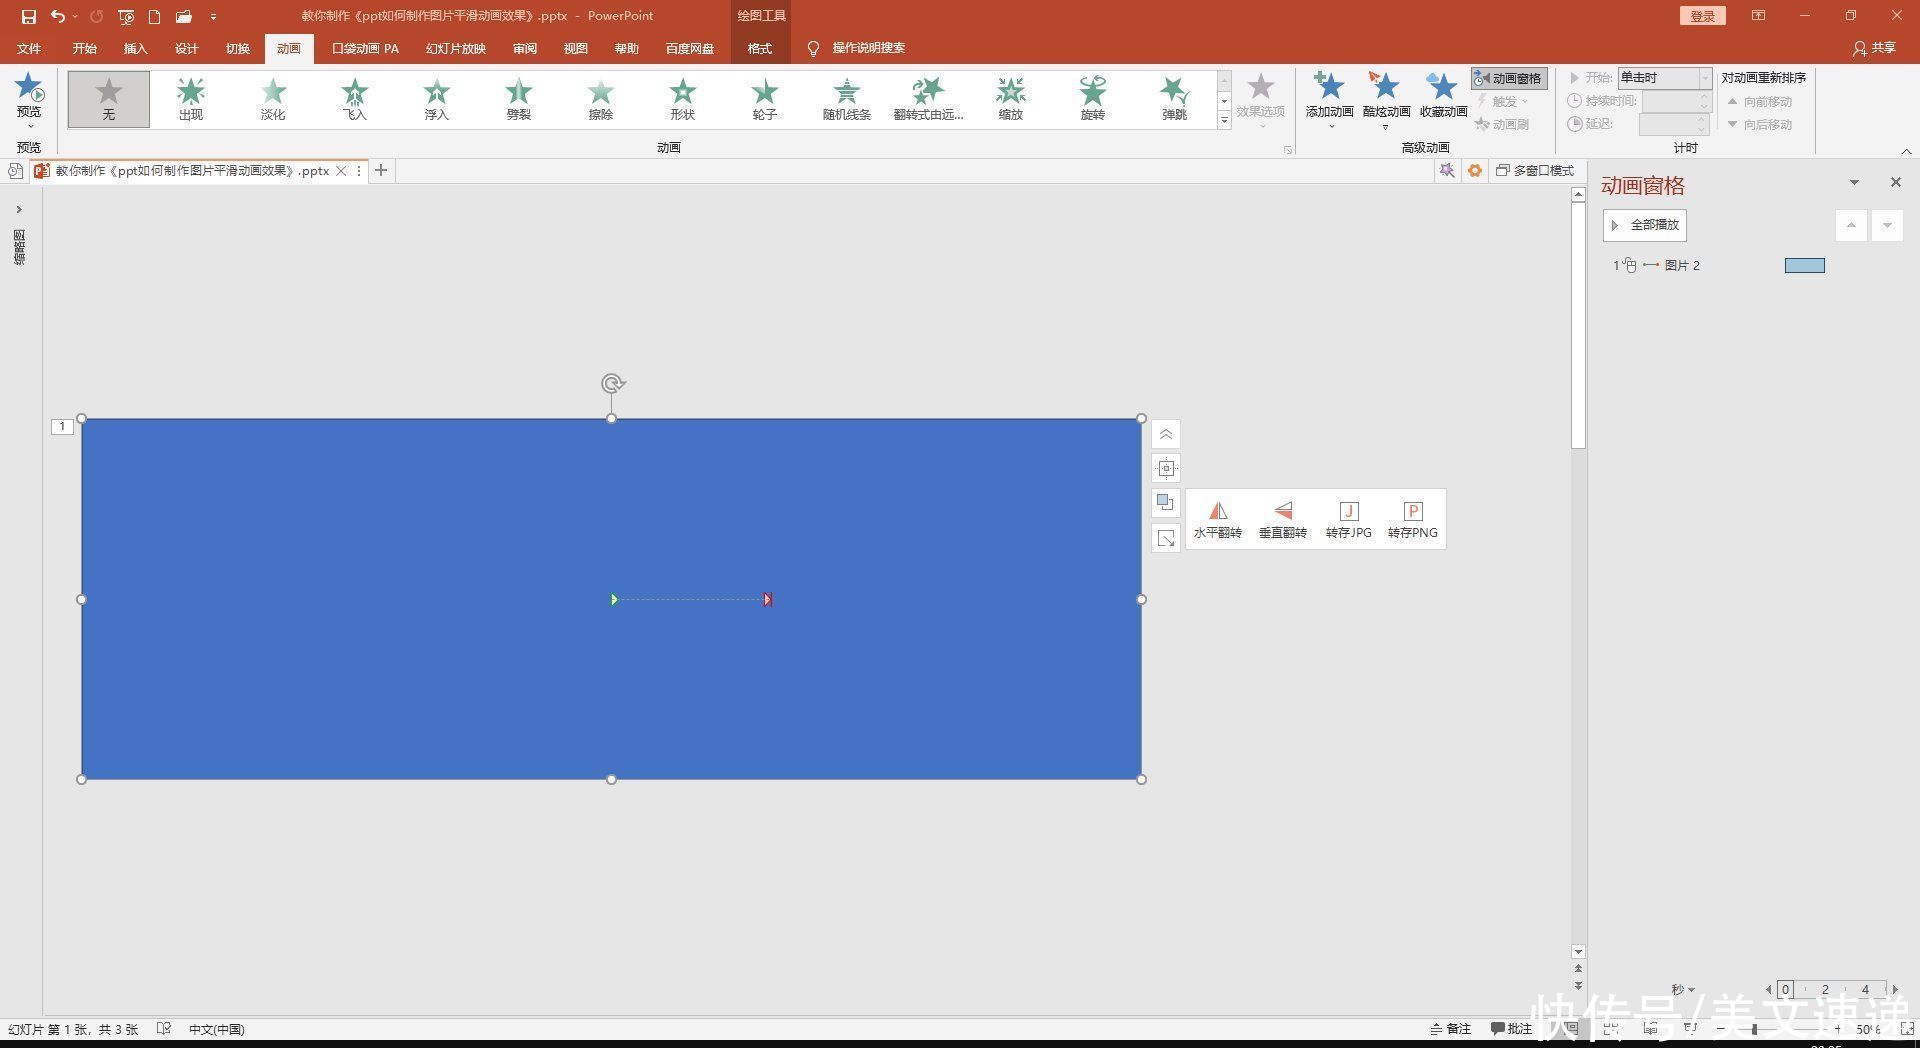Expand the slide thumbnail pane chevron
Image resolution: width=1920 pixels, height=1048 pixels.
click(x=19, y=209)
